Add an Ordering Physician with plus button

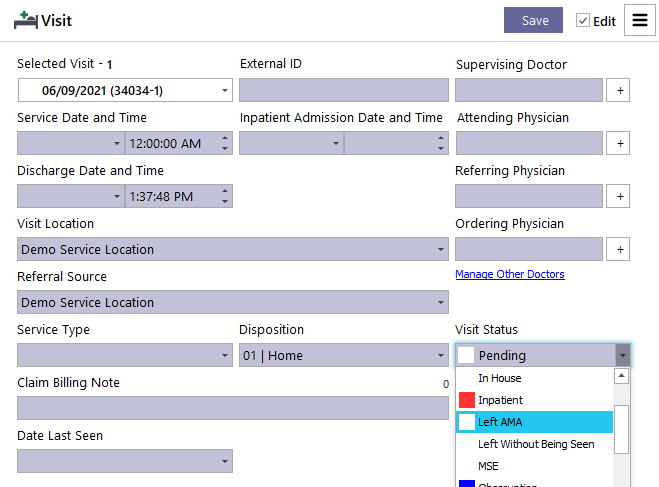tap(618, 249)
